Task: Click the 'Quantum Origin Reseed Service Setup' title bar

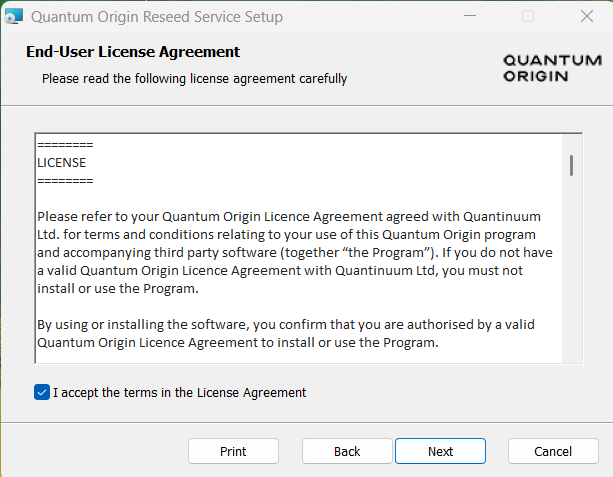Action: [x=157, y=17]
